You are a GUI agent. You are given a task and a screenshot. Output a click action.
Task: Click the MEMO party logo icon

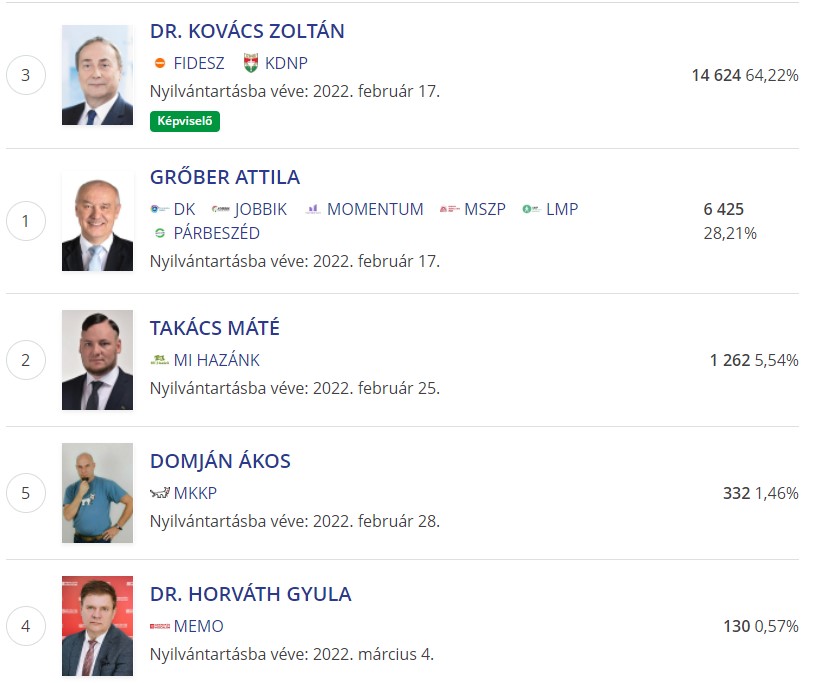[x=160, y=626]
